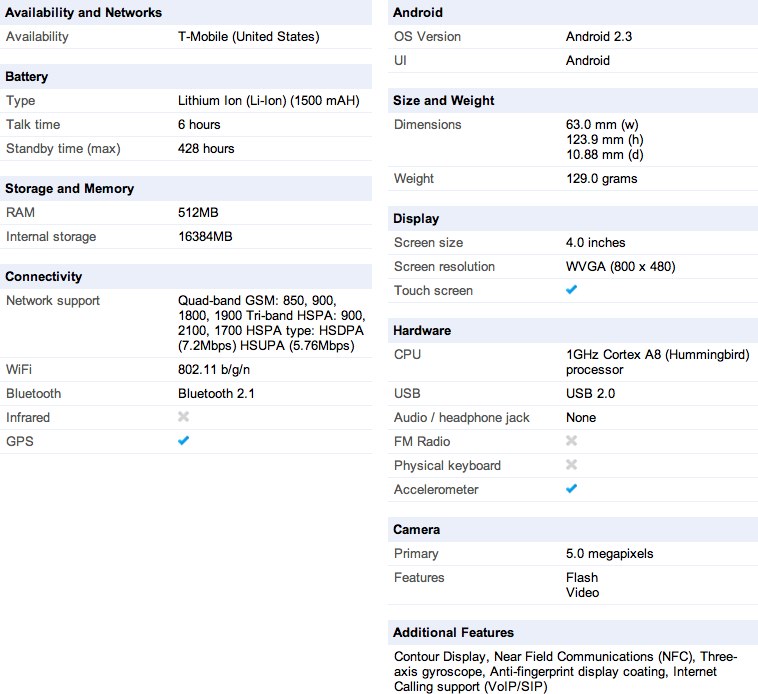Click the blue checkmark next to GPS

tap(184, 441)
